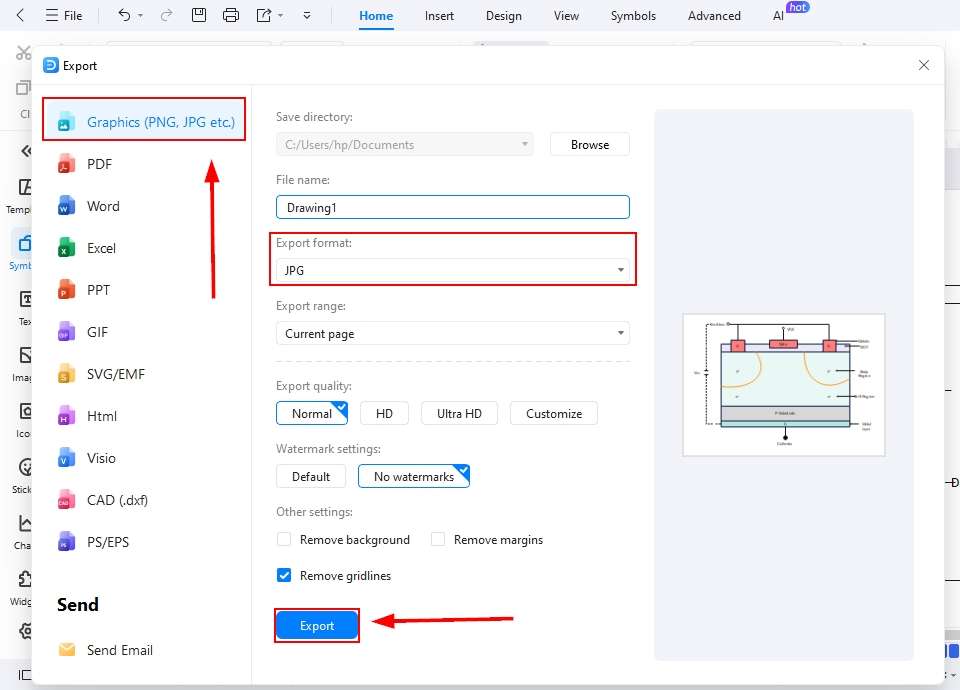Open the View tab

pyautogui.click(x=566, y=16)
